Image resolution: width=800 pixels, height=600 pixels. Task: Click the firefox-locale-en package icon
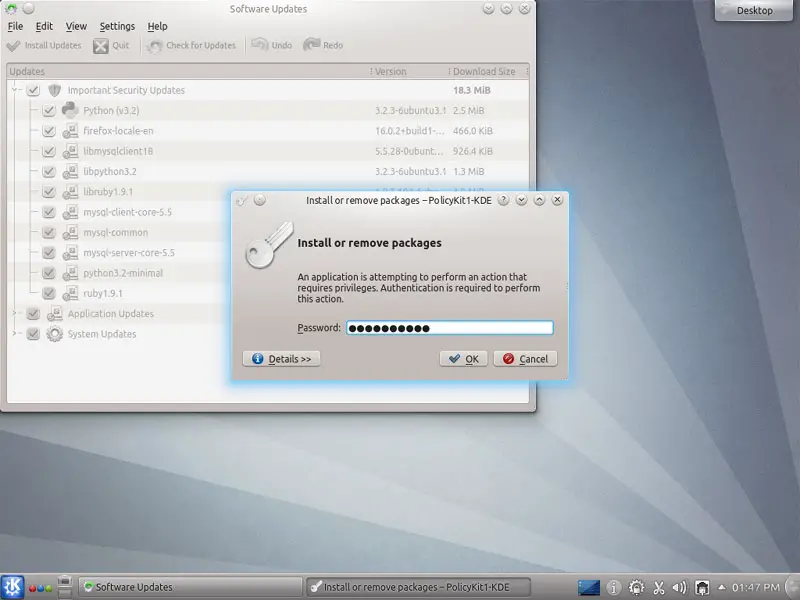(x=70, y=131)
